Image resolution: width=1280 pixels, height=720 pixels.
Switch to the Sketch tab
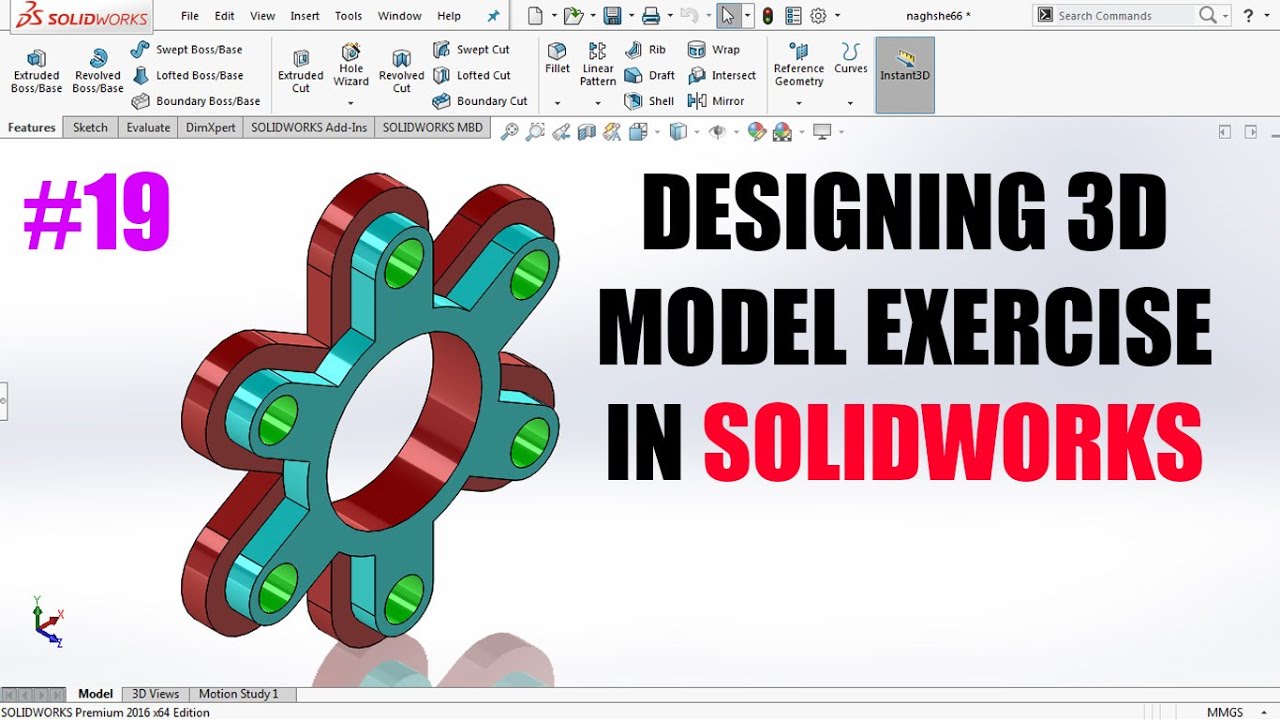[x=90, y=127]
